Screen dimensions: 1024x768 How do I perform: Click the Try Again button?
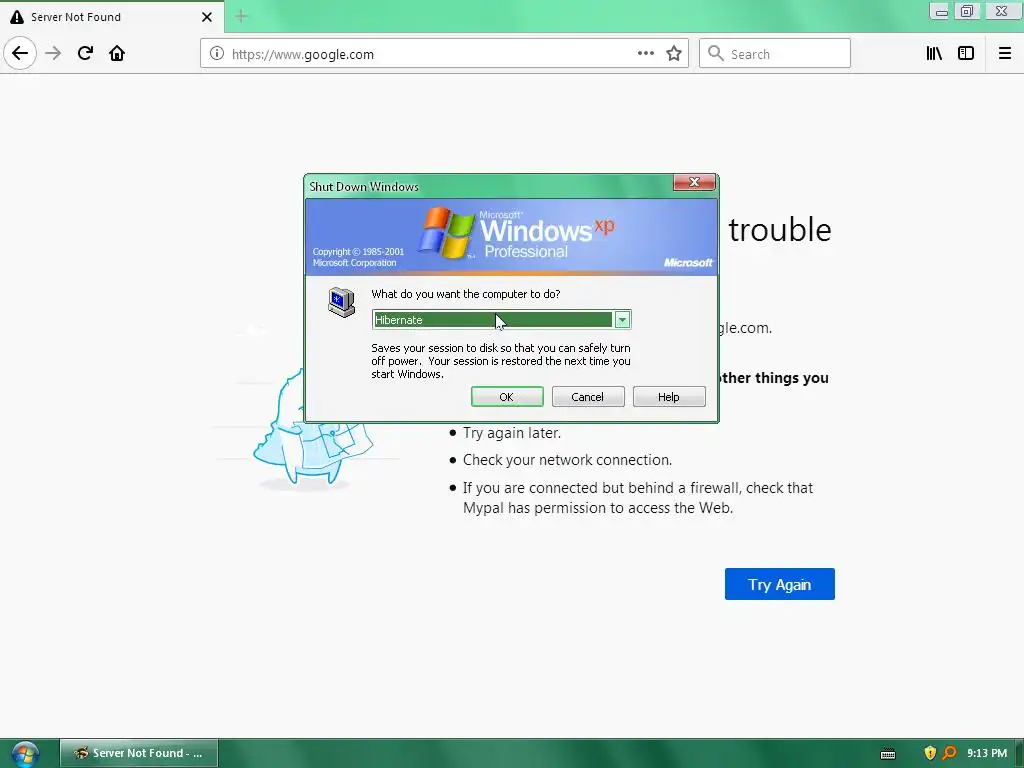(779, 584)
